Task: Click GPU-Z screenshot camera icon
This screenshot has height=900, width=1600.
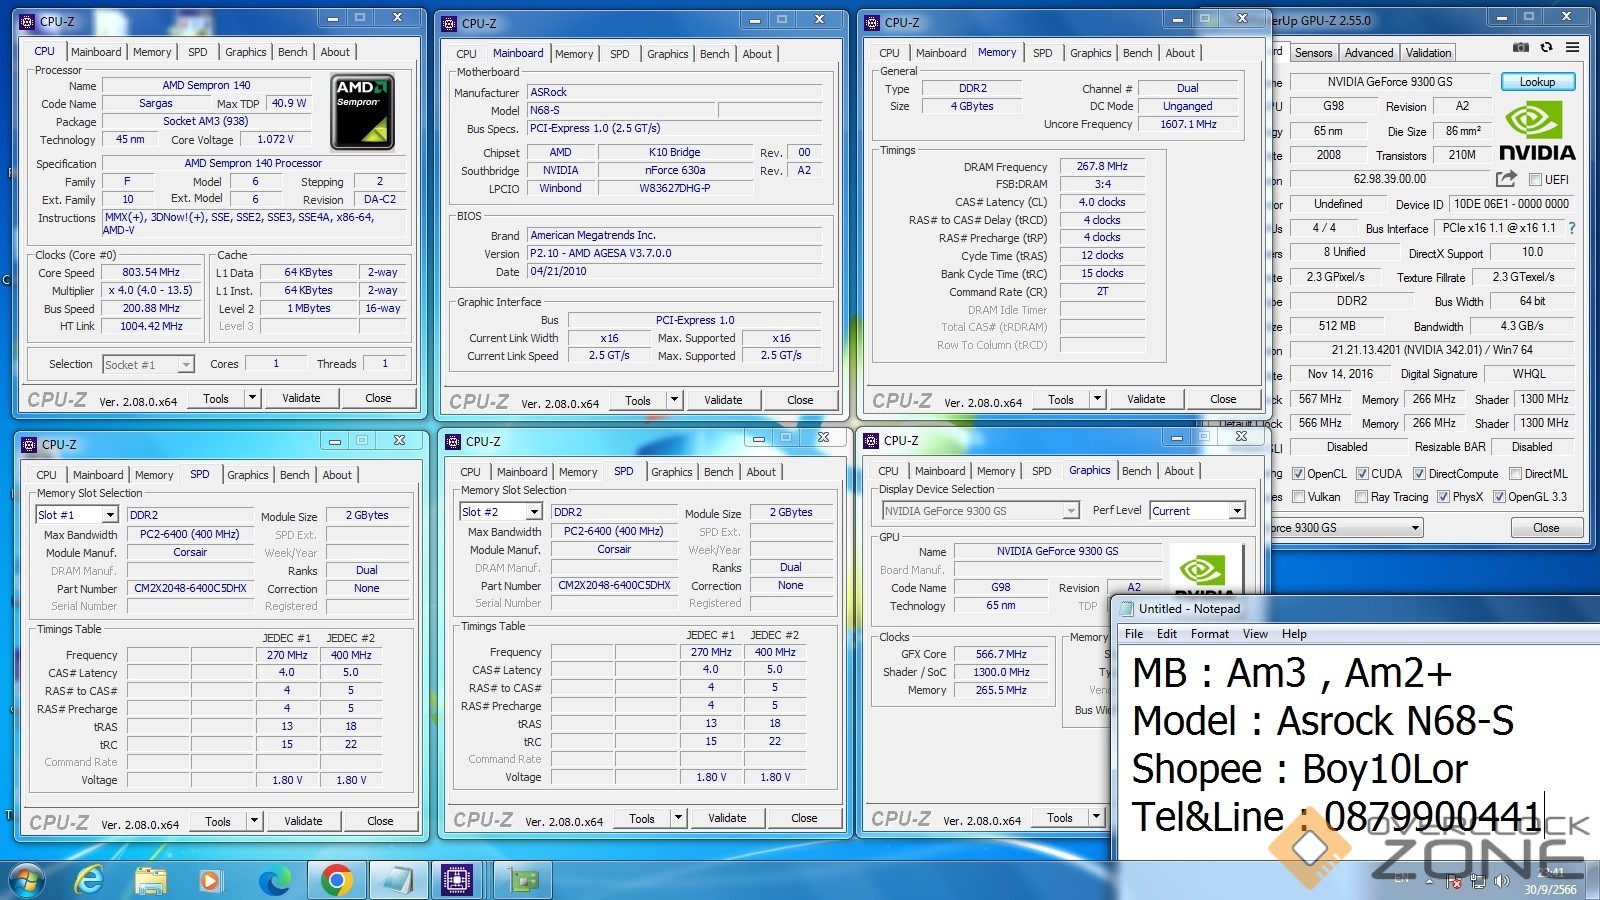Action: click(1520, 47)
